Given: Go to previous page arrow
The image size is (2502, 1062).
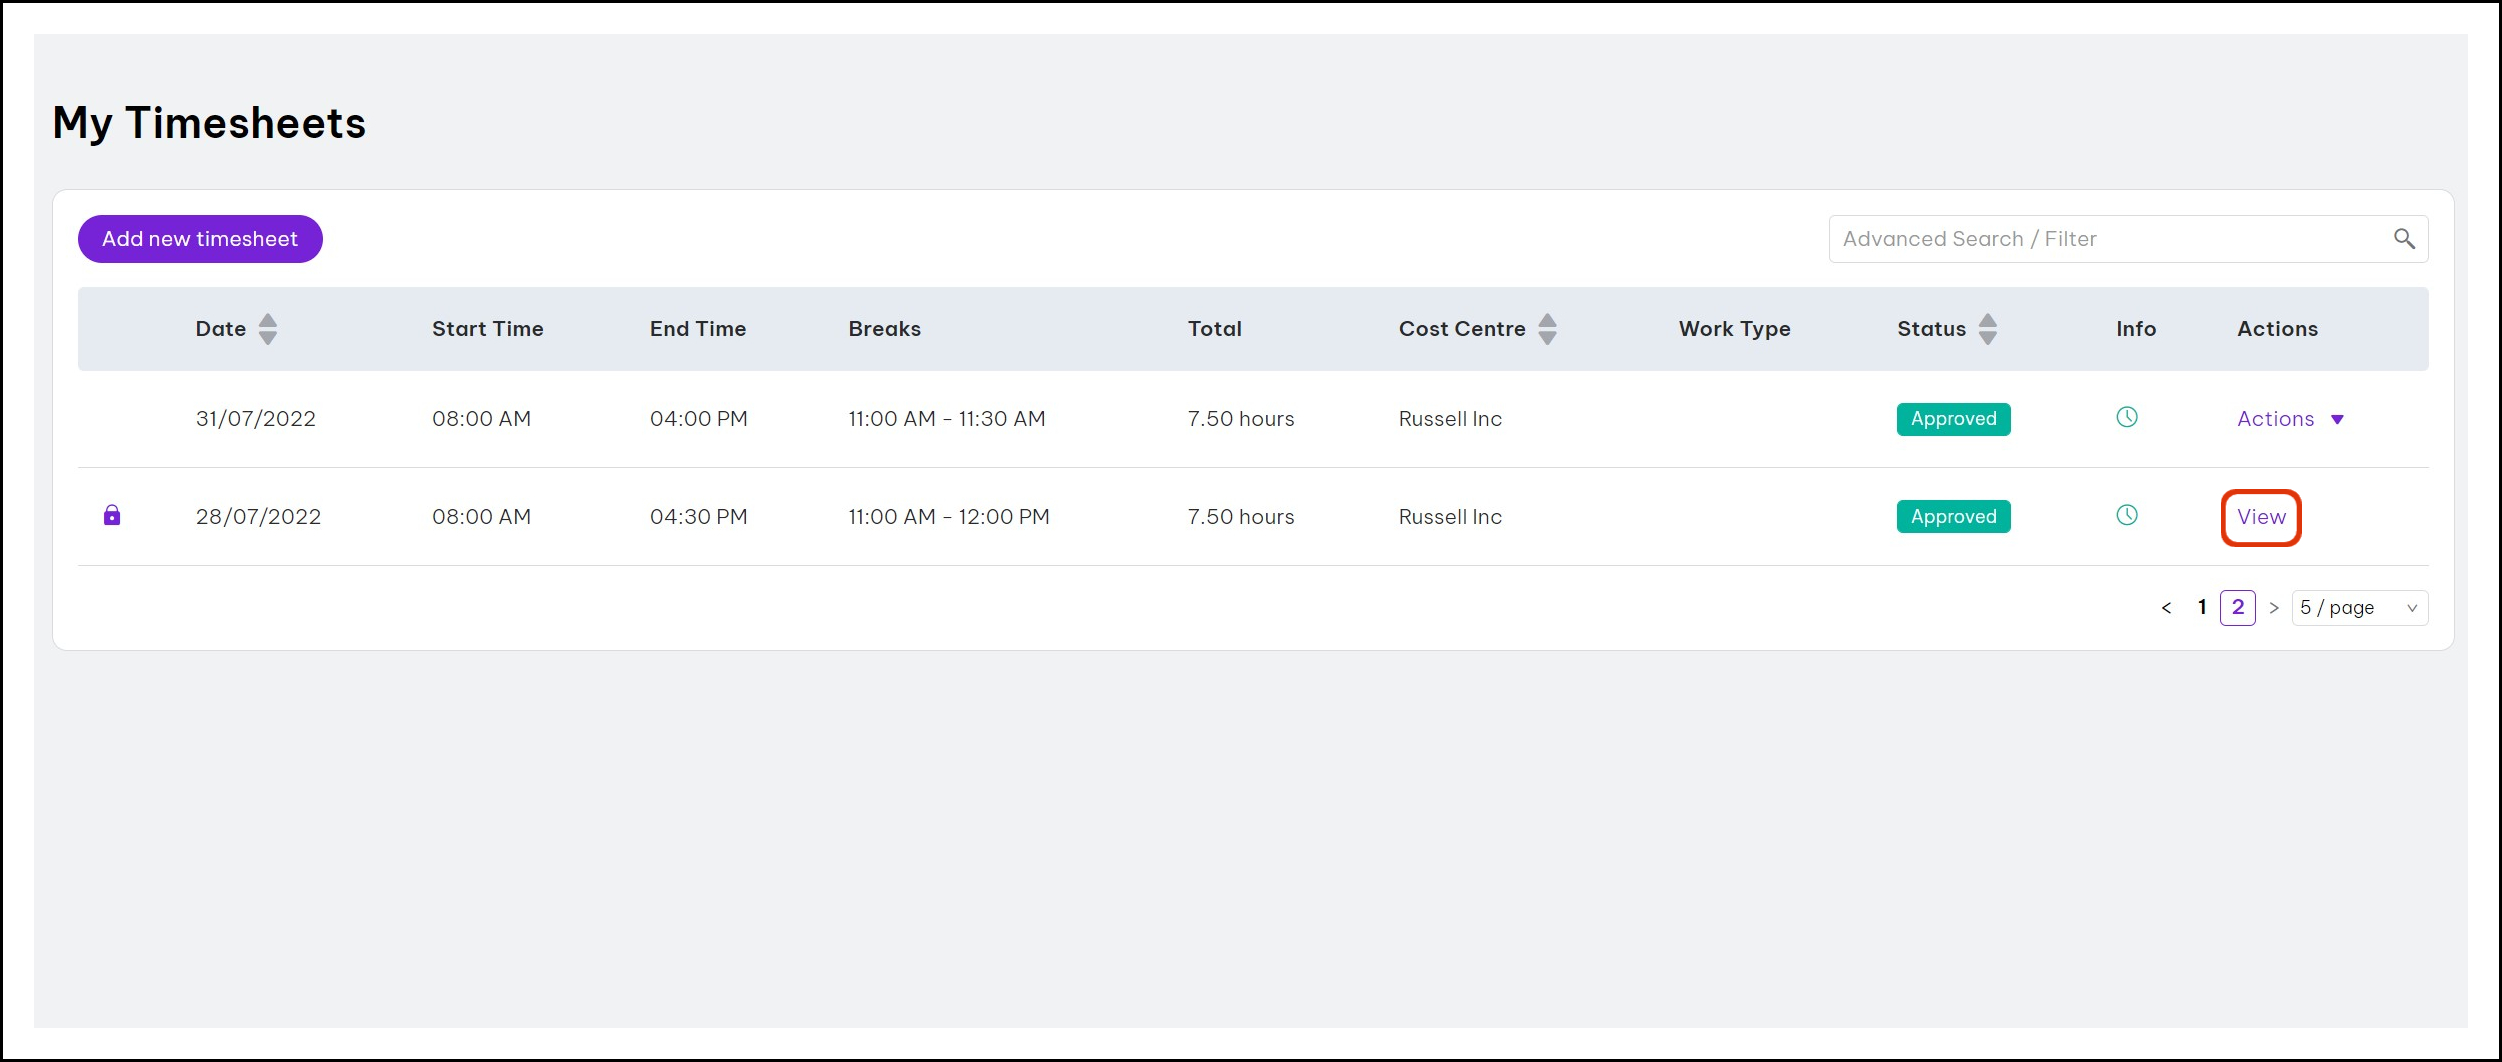Looking at the screenshot, I should 2166,608.
